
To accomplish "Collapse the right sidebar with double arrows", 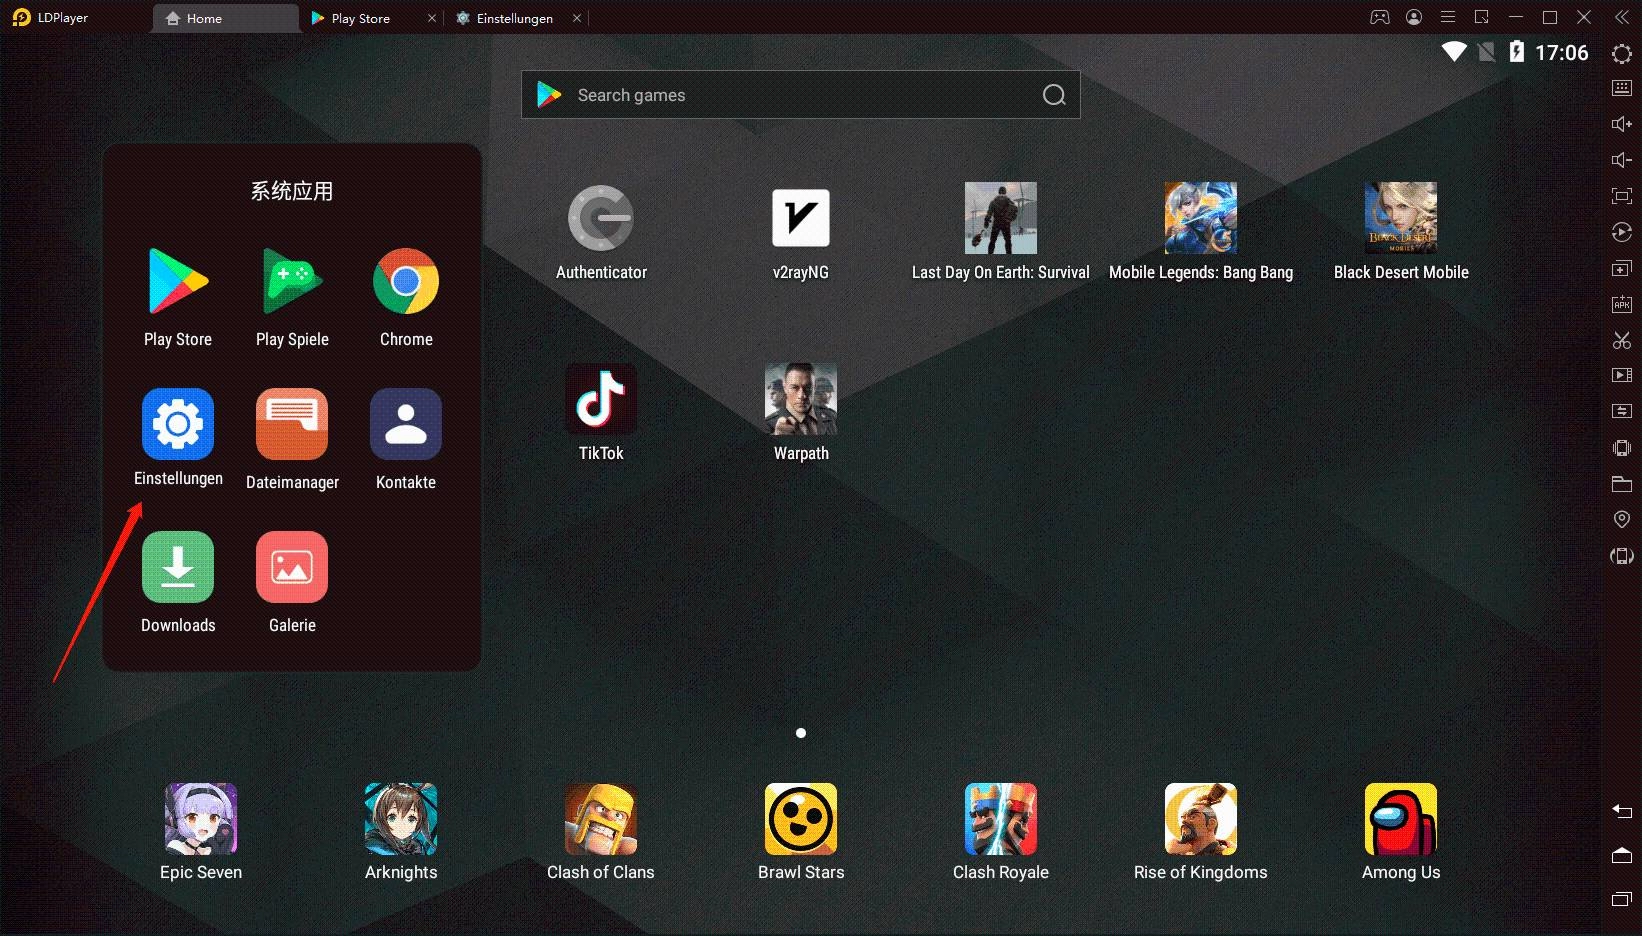I will click(x=1622, y=17).
